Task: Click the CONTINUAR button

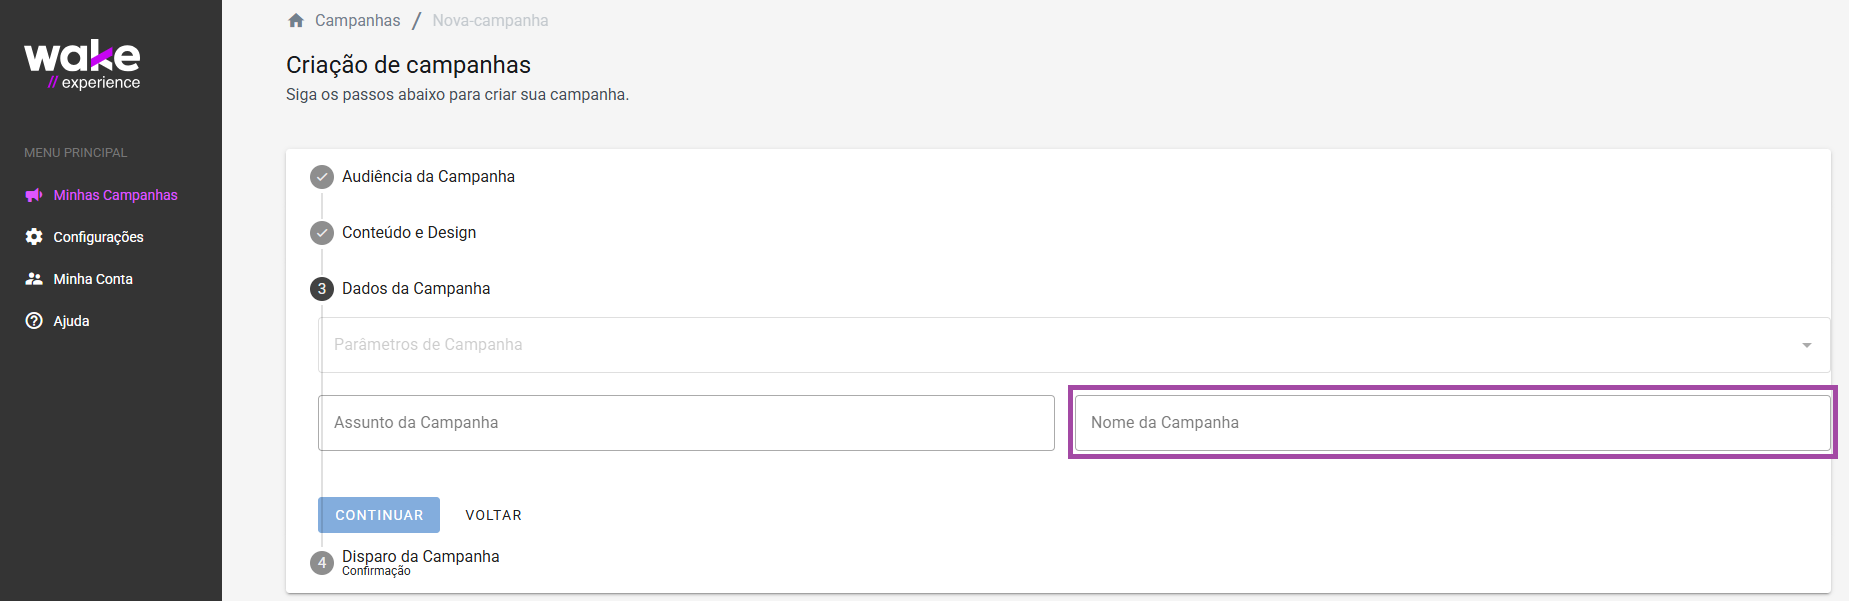Action: click(379, 515)
